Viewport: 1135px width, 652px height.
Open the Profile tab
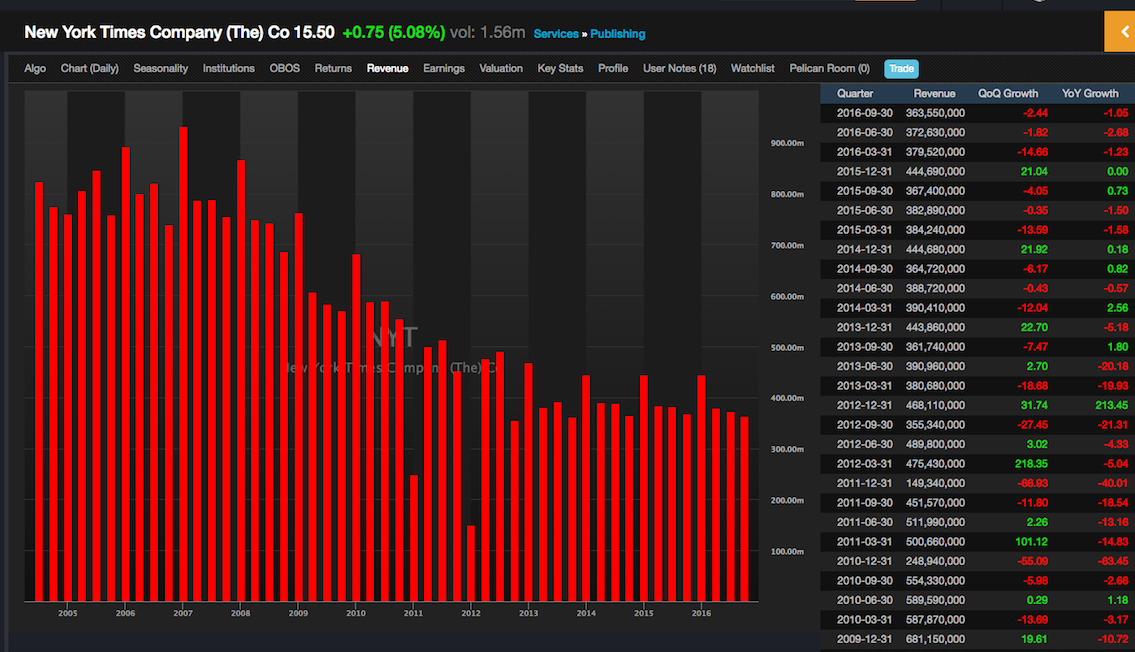pos(613,68)
